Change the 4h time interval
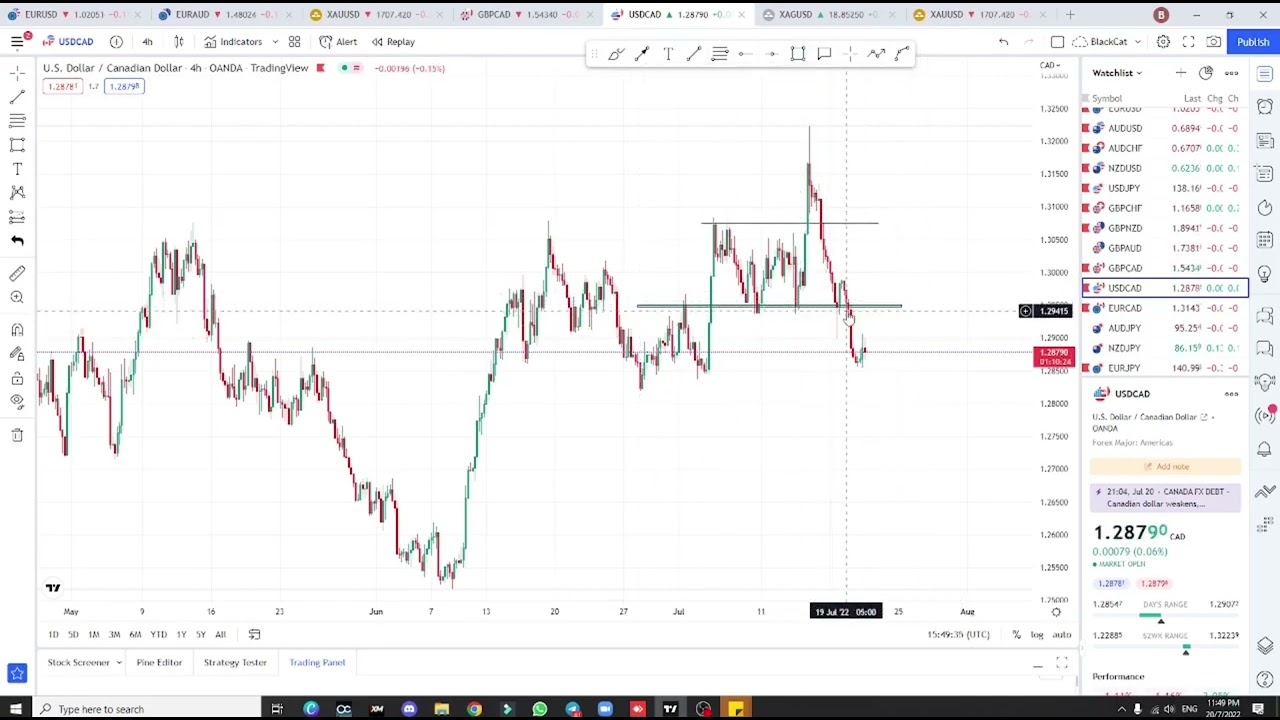1280x720 pixels. [147, 42]
